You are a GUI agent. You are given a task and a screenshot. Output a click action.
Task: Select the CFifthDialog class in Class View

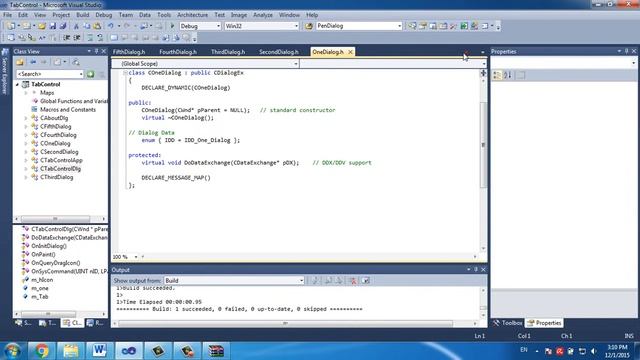point(56,127)
